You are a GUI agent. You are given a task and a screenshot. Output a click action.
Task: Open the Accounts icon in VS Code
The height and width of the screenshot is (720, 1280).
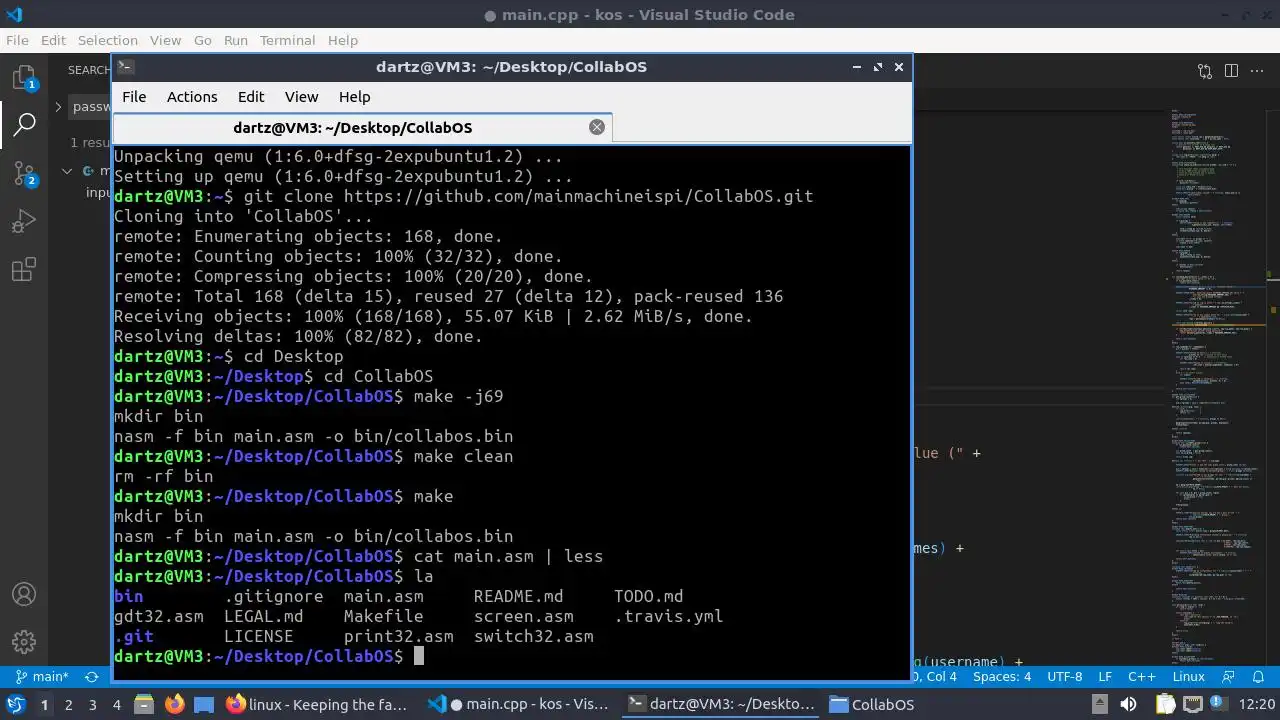[24, 595]
